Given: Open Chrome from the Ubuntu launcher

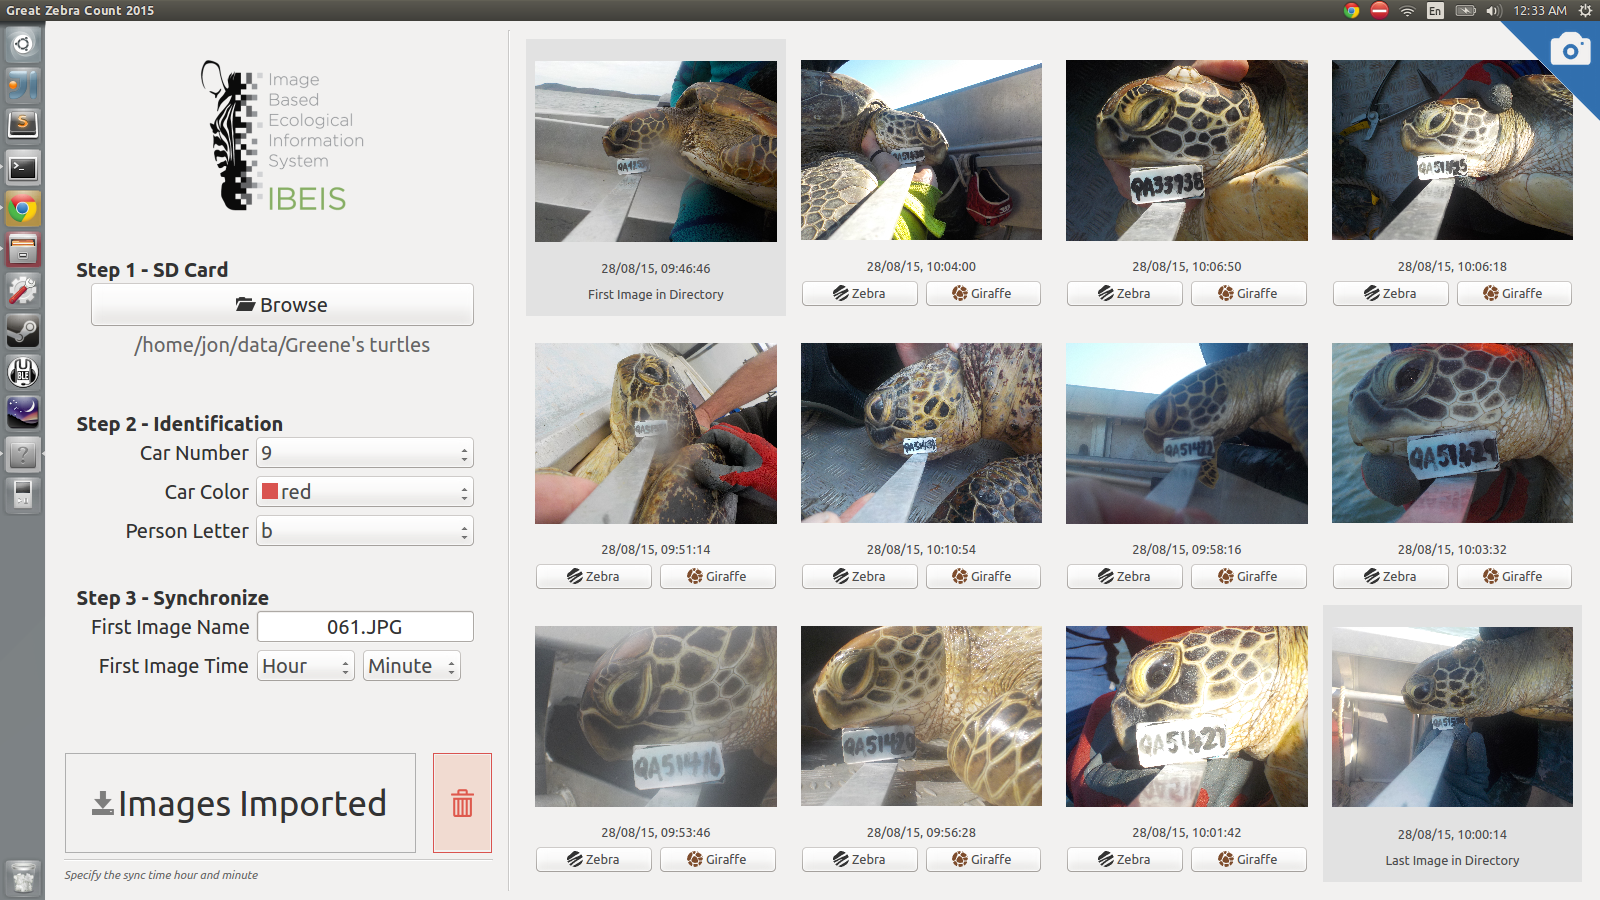Looking at the screenshot, I should point(22,209).
